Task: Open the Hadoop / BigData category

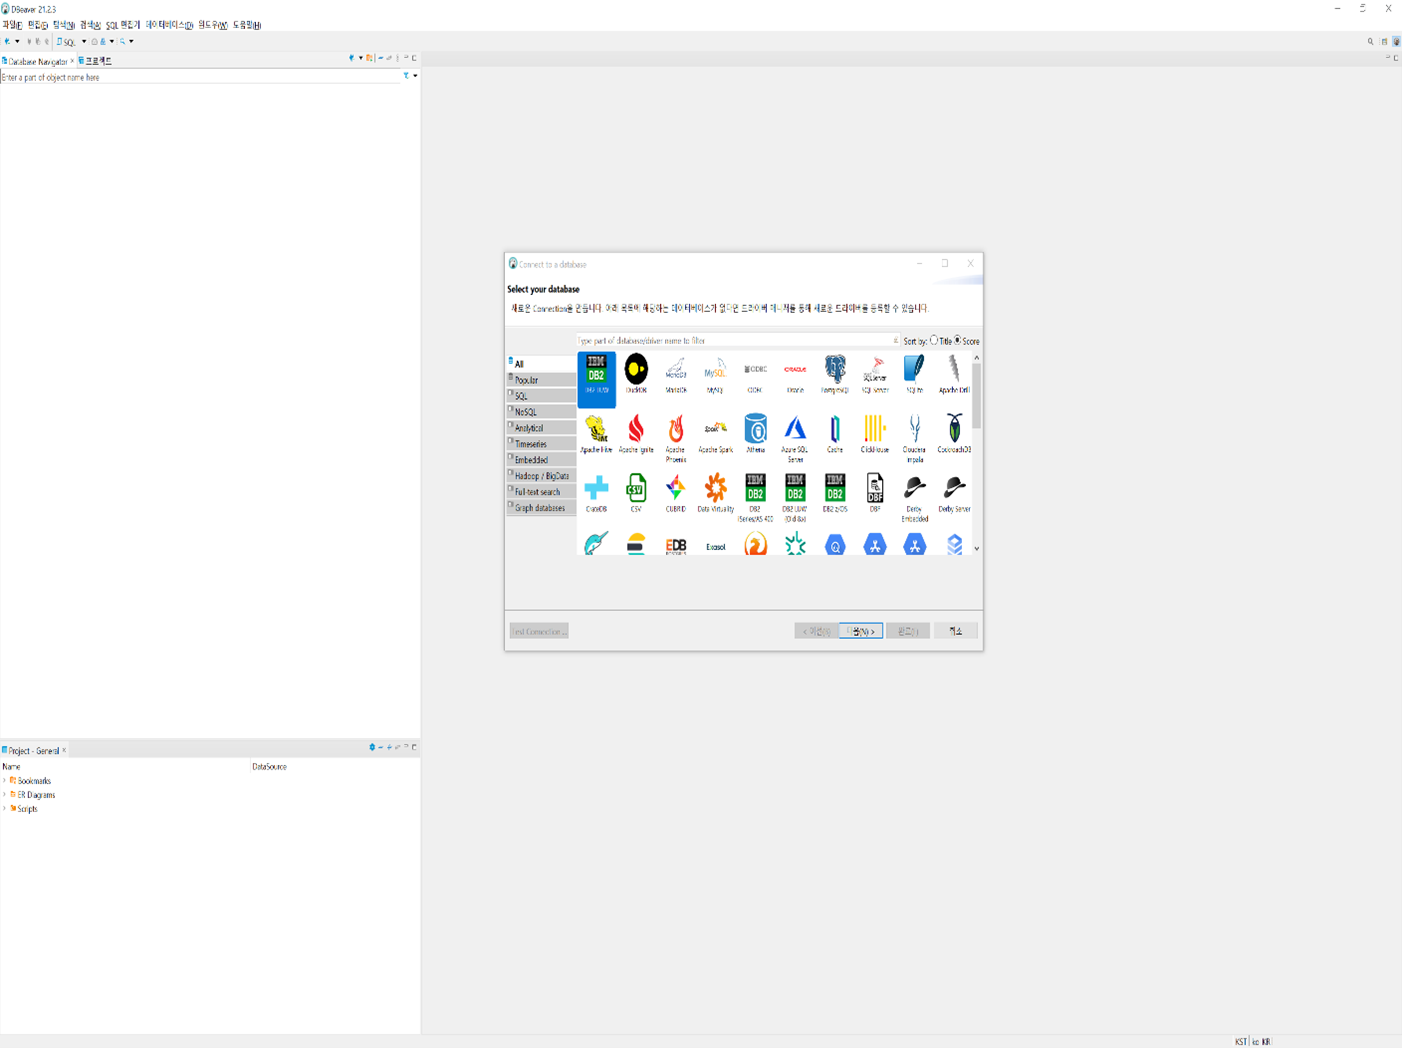Action: (541, 475)
